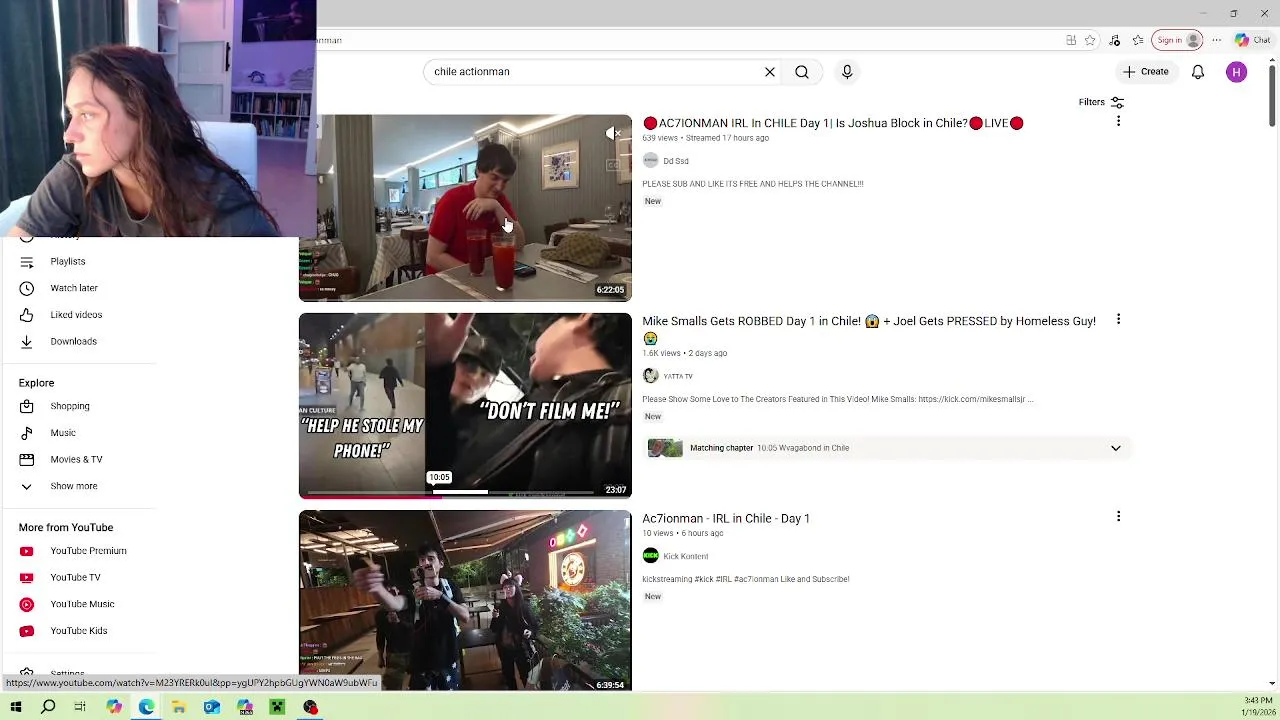Screen dimensions: 1280x720
Task: Click the Downloads arrow icon
Action: [27, 342]
